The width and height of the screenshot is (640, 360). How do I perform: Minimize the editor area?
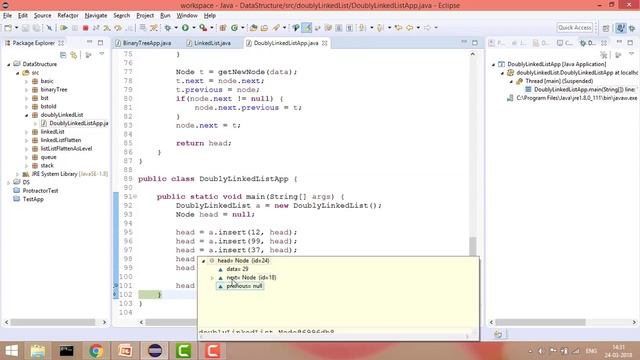(x=464, y=42)
